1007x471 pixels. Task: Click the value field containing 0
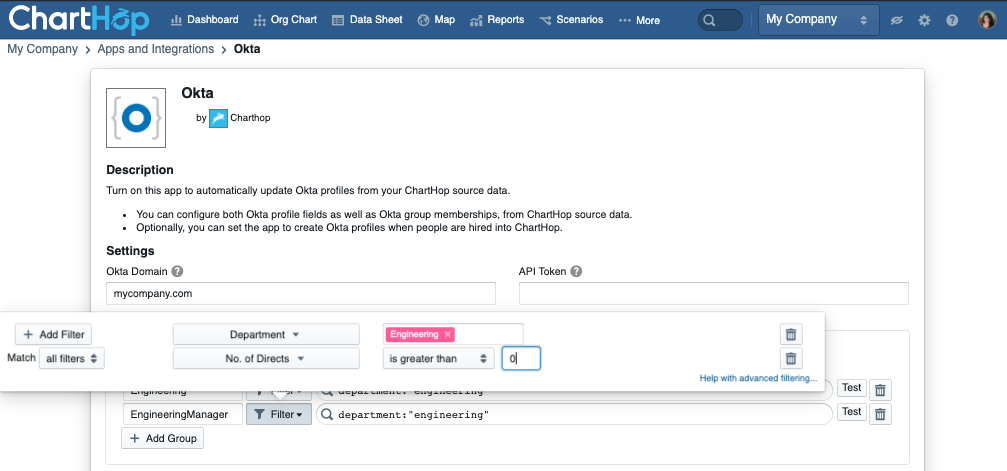coord(521,359)
